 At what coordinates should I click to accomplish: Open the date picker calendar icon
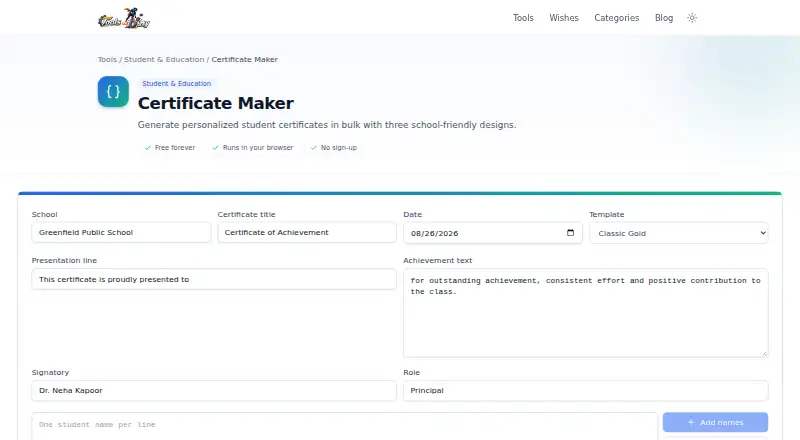(x=570, y=233)
